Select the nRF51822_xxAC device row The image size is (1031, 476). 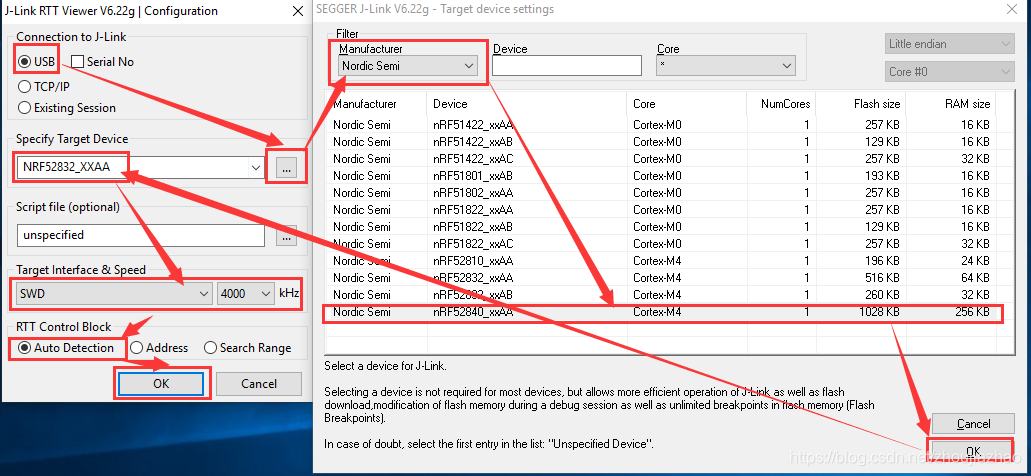[x=661, y=244]
